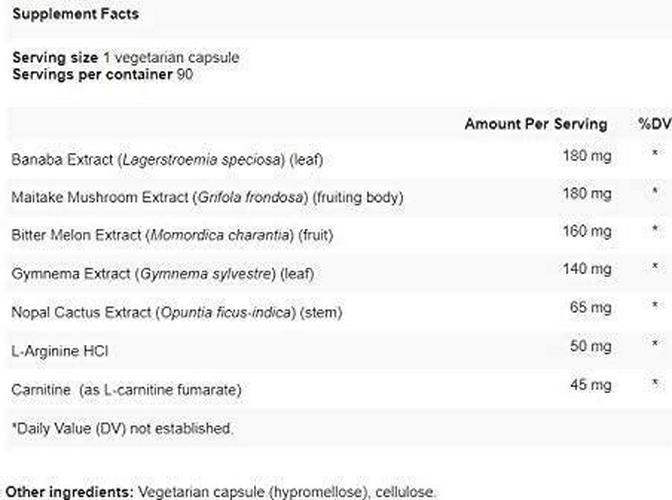Select the Carnitine ingredient row label
672x500 pixels.
(x=127, y=388)
